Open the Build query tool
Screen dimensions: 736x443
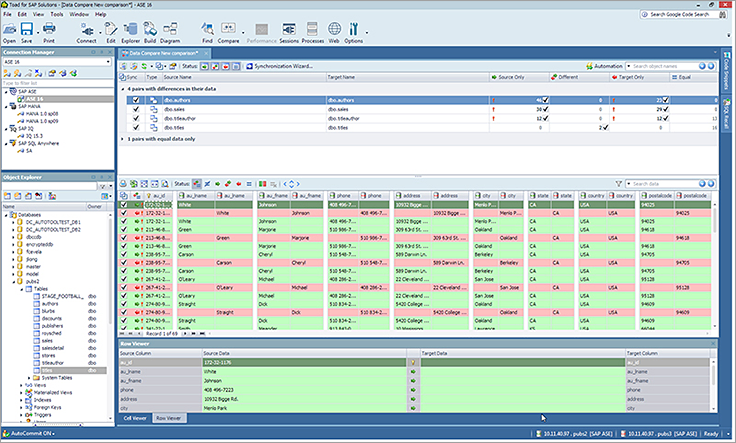pyautogui.click(x=150, y=33)
